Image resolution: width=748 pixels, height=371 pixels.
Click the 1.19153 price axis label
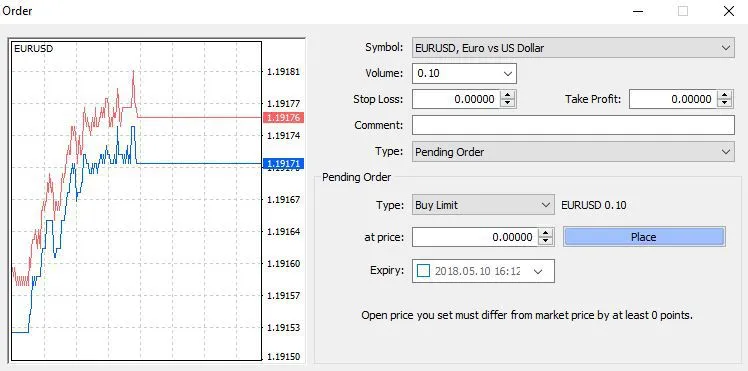click(283, 328)
